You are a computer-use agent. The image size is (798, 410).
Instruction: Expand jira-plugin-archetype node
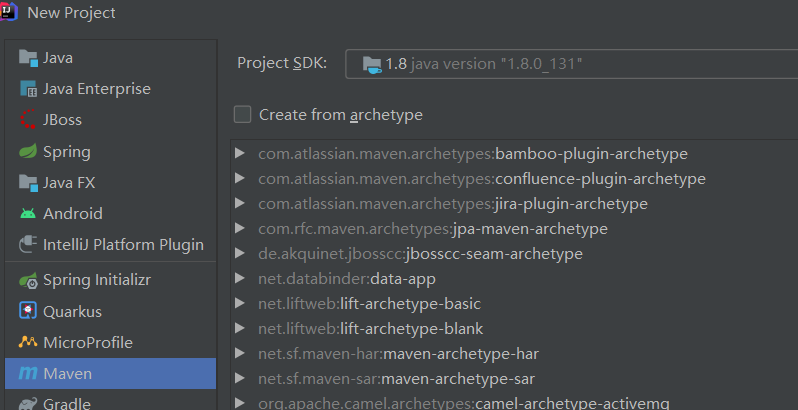[240, 203]
